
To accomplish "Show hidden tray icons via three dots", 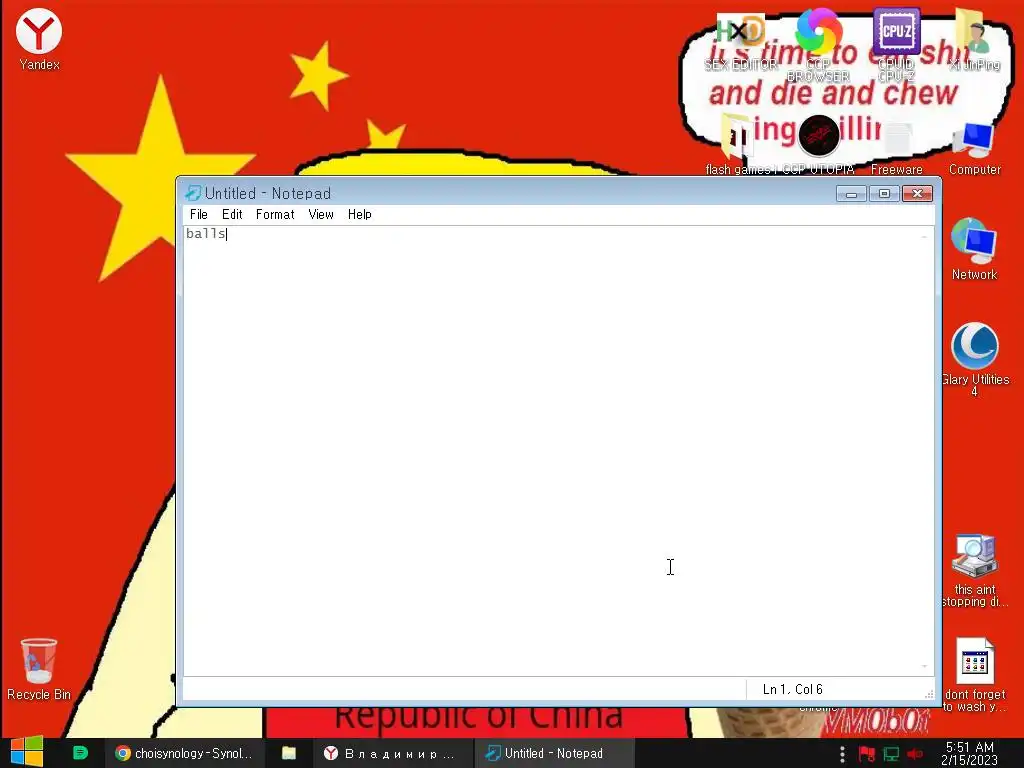I will (842, 754).
